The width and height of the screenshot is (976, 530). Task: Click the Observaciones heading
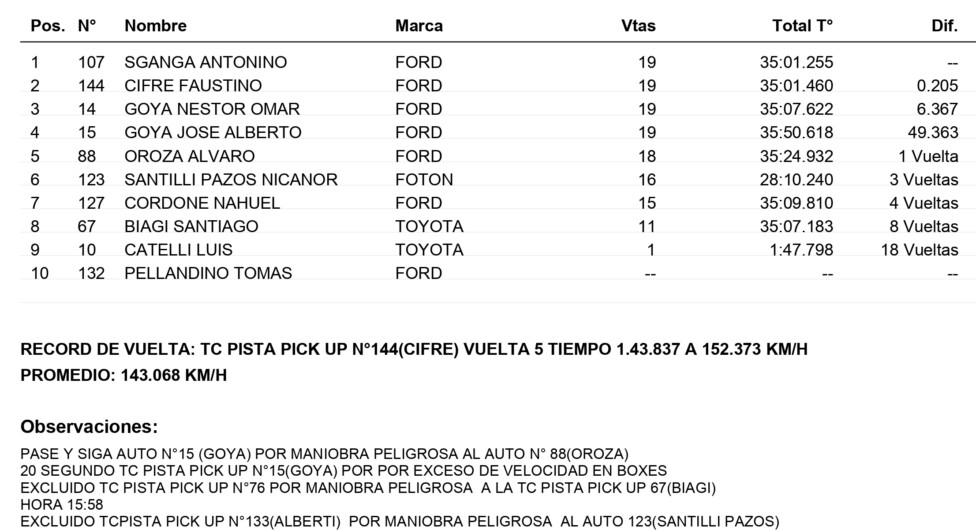(x=89, y=427)
